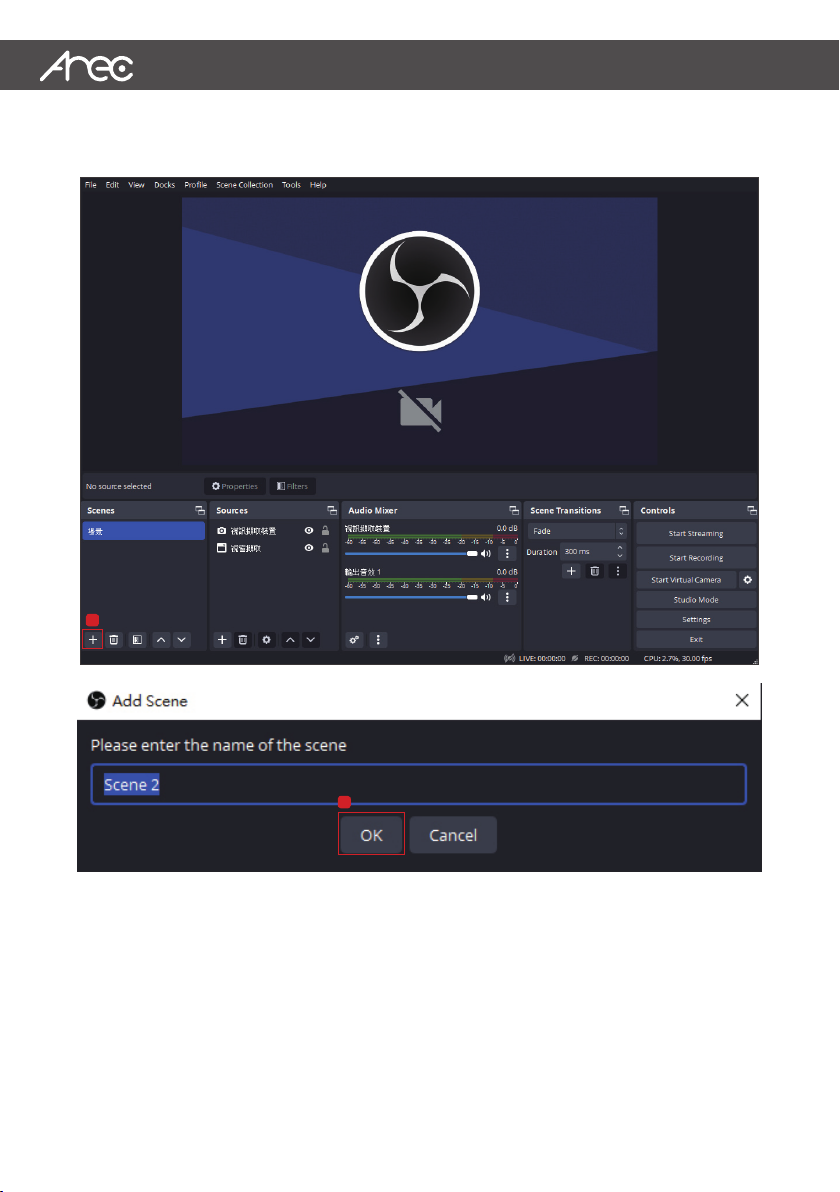Open Advanced Audio Properties gears icon
Image resolution: width=840 pixels, height=1192 pixels.
pos(355,640)
